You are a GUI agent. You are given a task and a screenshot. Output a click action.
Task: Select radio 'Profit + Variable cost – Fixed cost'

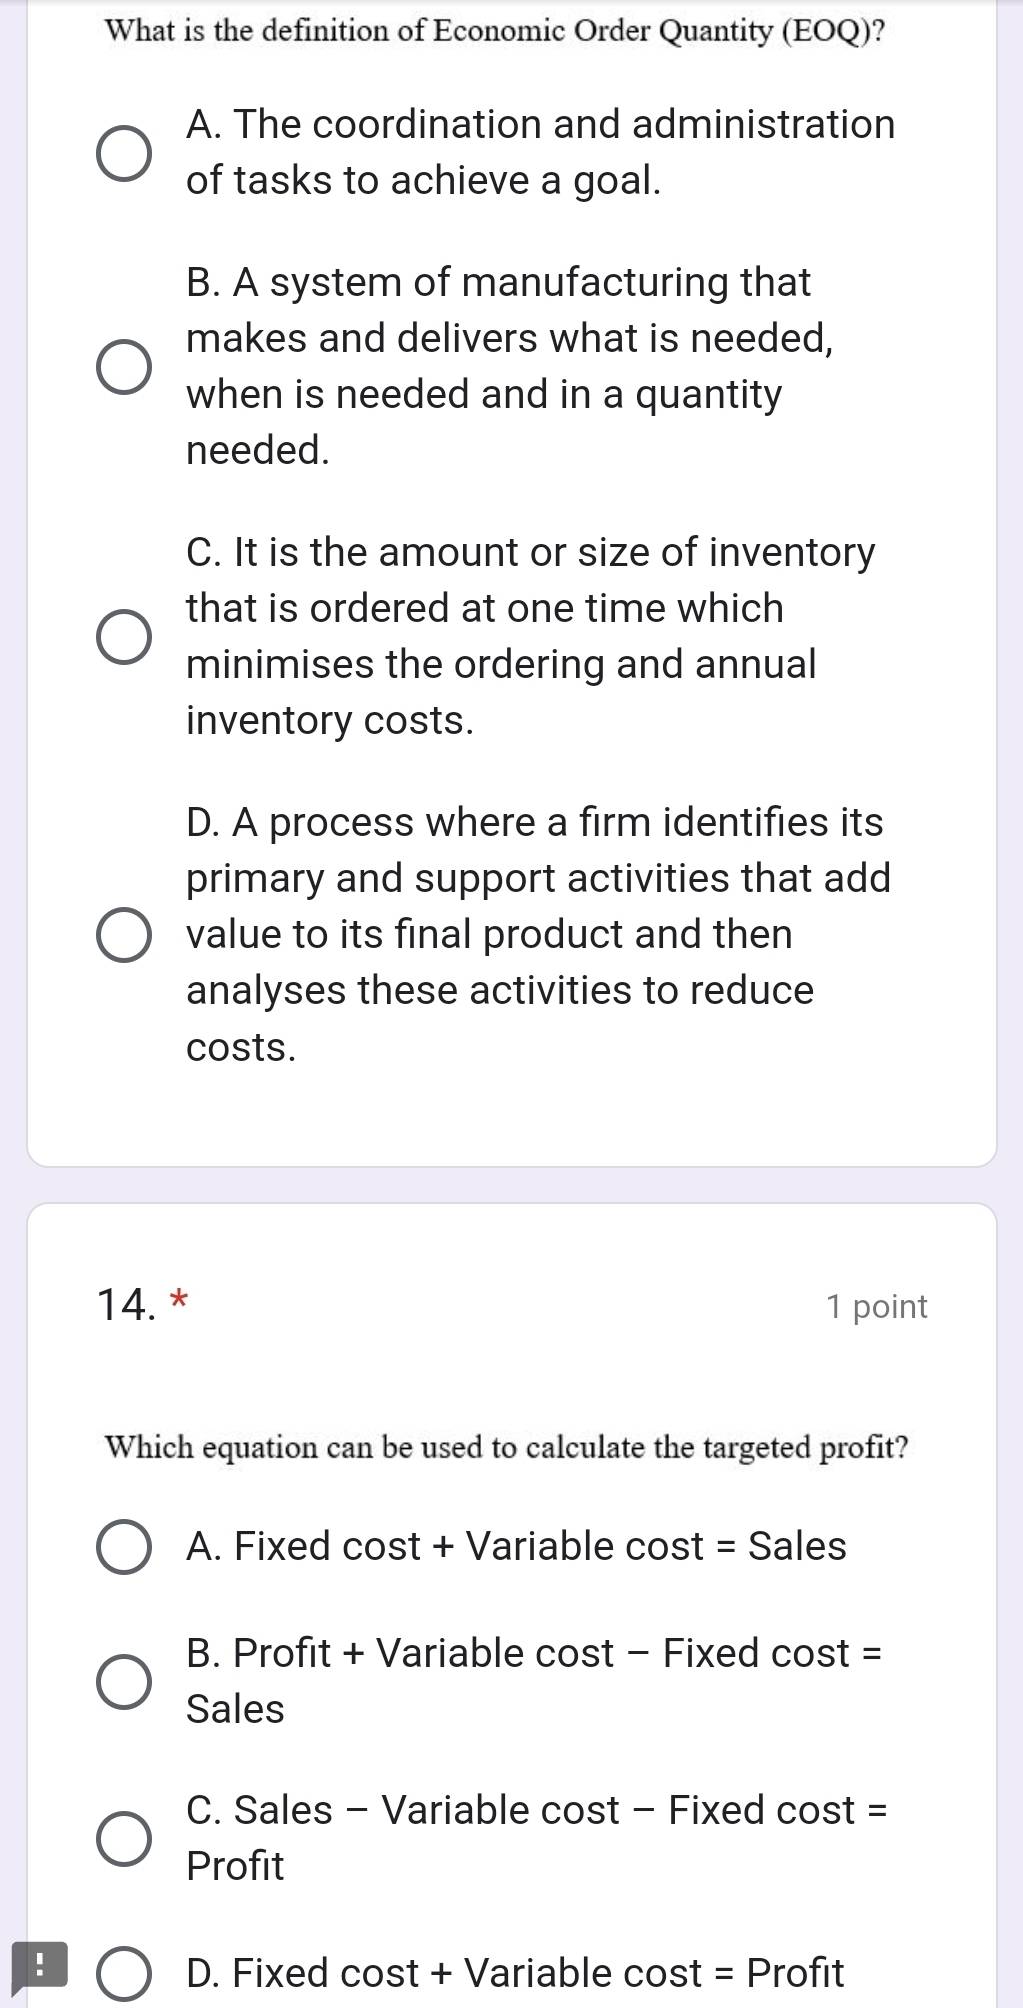coord(124,1681)
